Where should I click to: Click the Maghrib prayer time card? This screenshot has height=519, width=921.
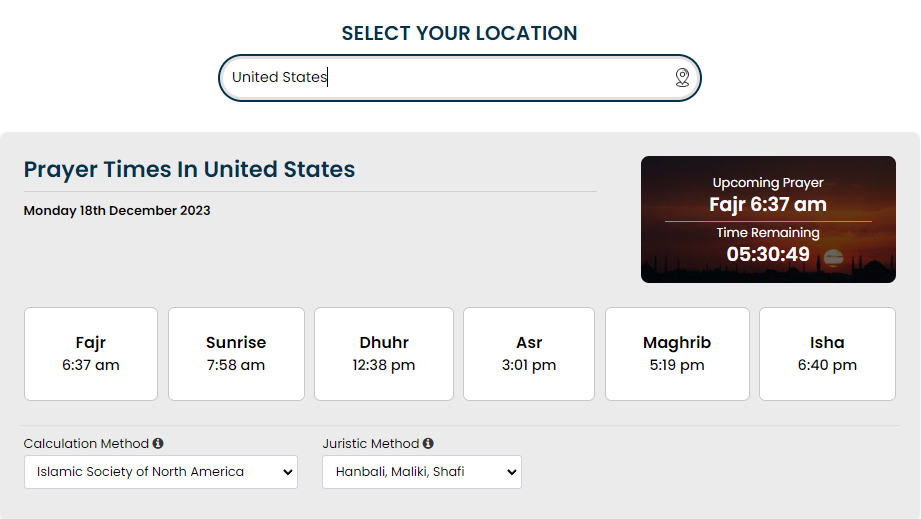pos(677,354)
